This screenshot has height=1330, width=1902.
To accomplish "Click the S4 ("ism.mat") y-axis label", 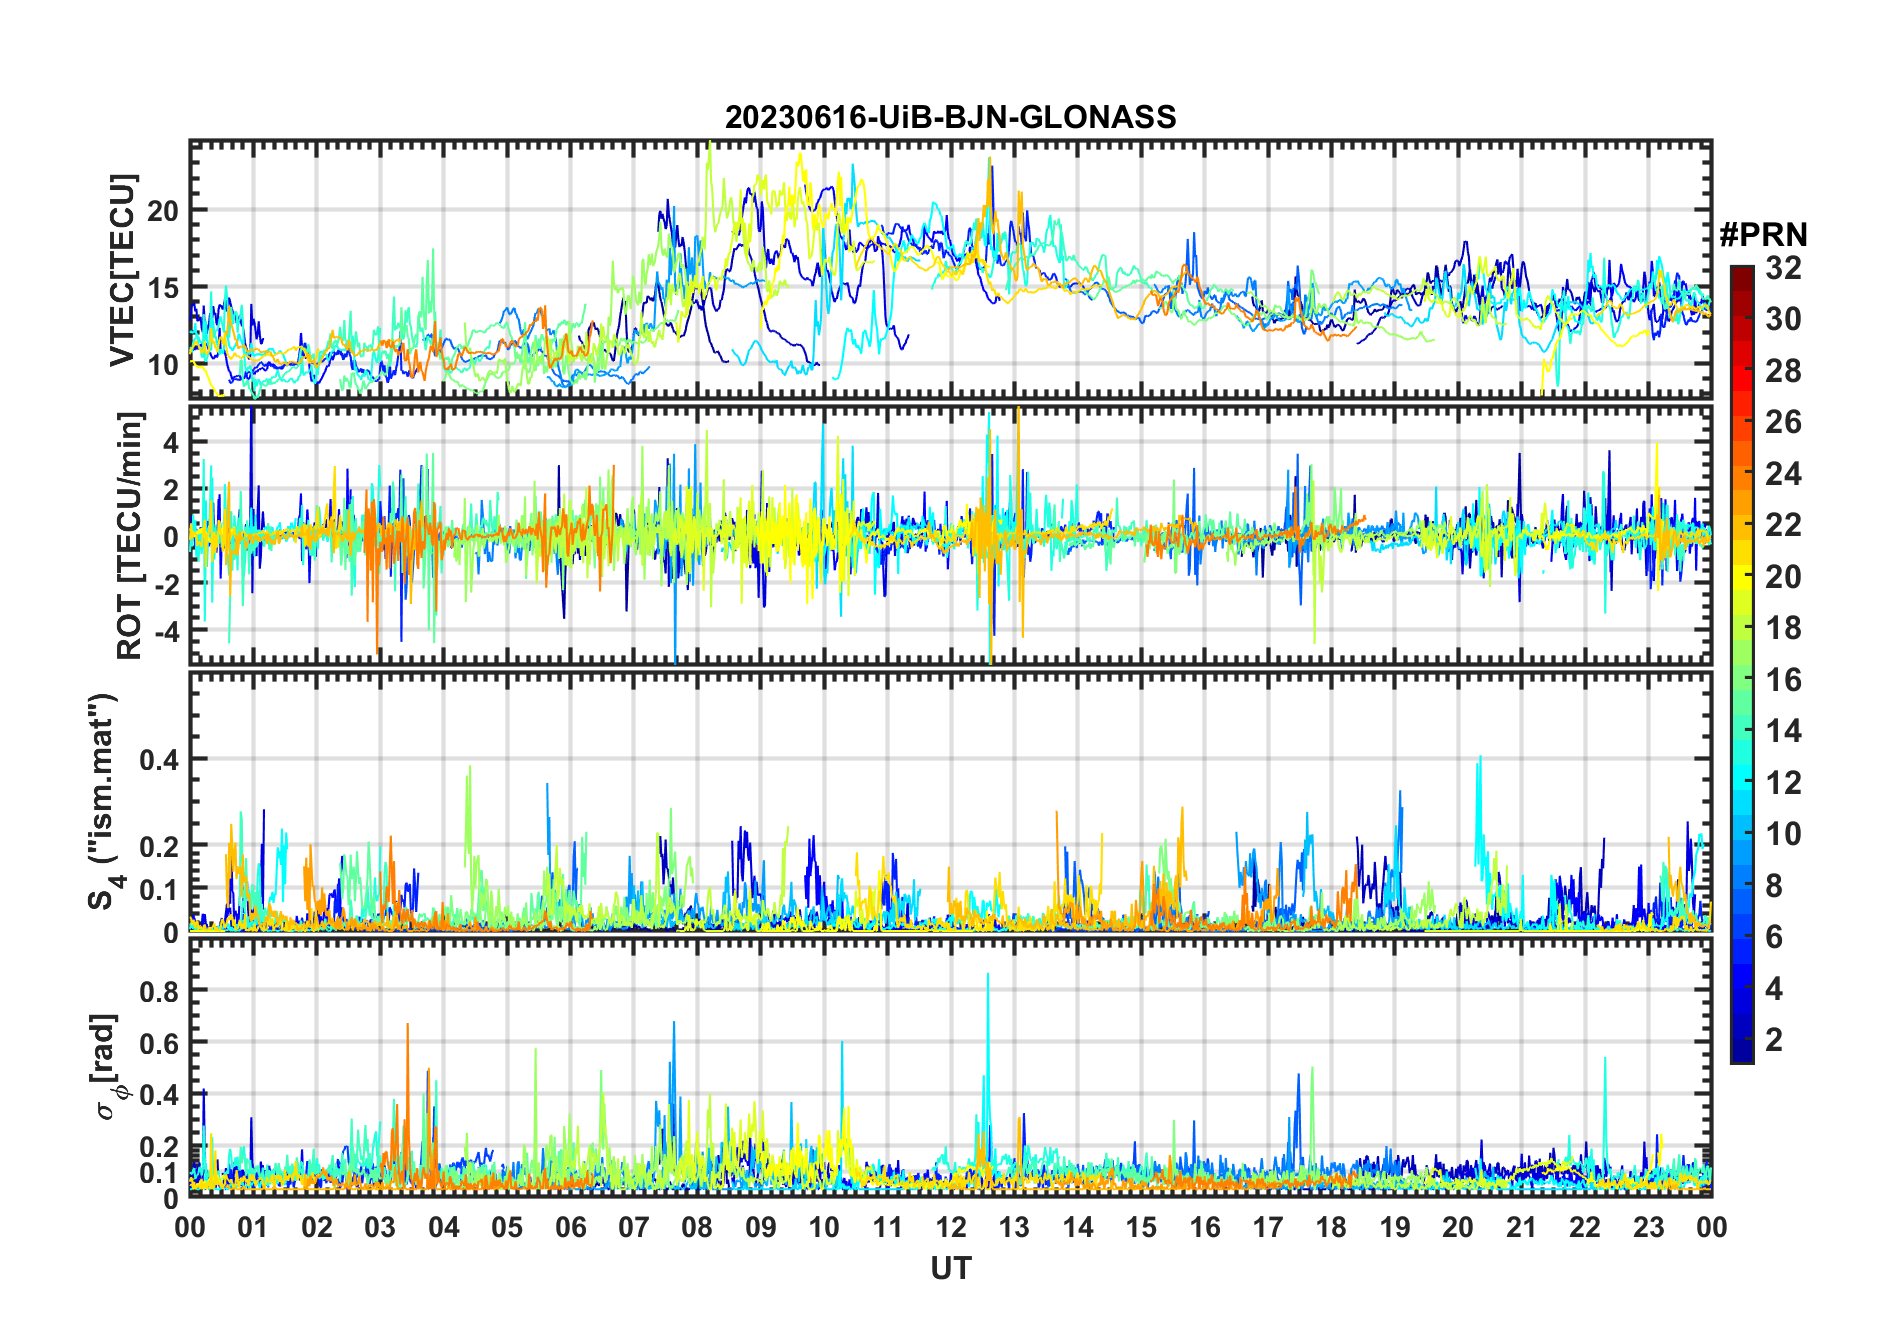I will point(104,802).
